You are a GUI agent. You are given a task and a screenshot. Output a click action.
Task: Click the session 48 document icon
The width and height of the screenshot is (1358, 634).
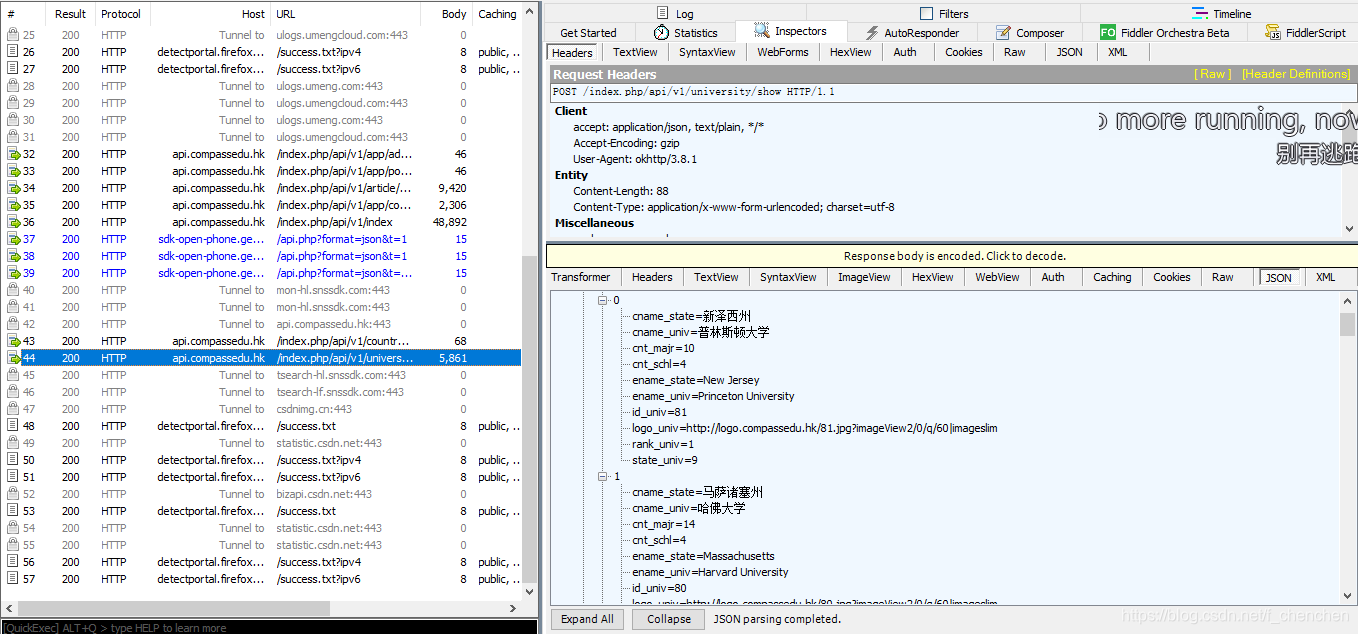click(13, 426)
